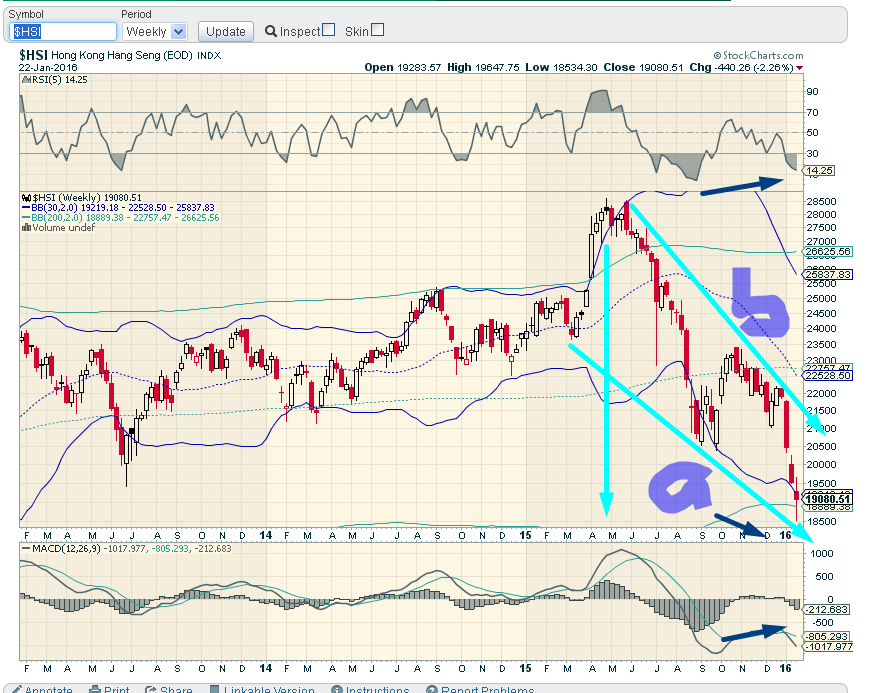Screen dimensions: 887x693
Task: Enable the Inspect checkbox
Action: [328, 30]
